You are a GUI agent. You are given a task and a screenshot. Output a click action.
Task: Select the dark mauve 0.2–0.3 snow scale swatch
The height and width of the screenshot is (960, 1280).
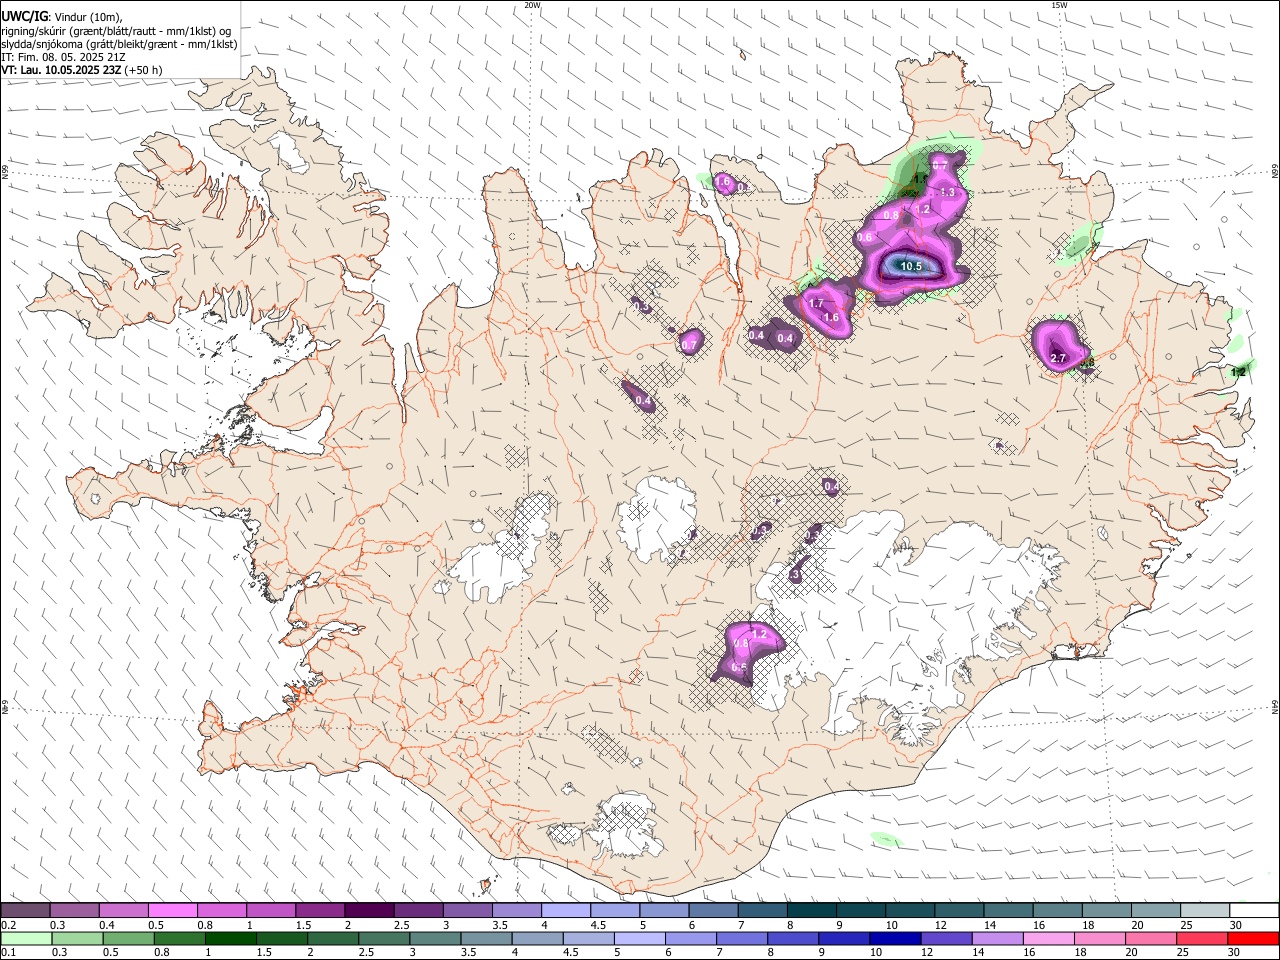[x=25, y=910]
